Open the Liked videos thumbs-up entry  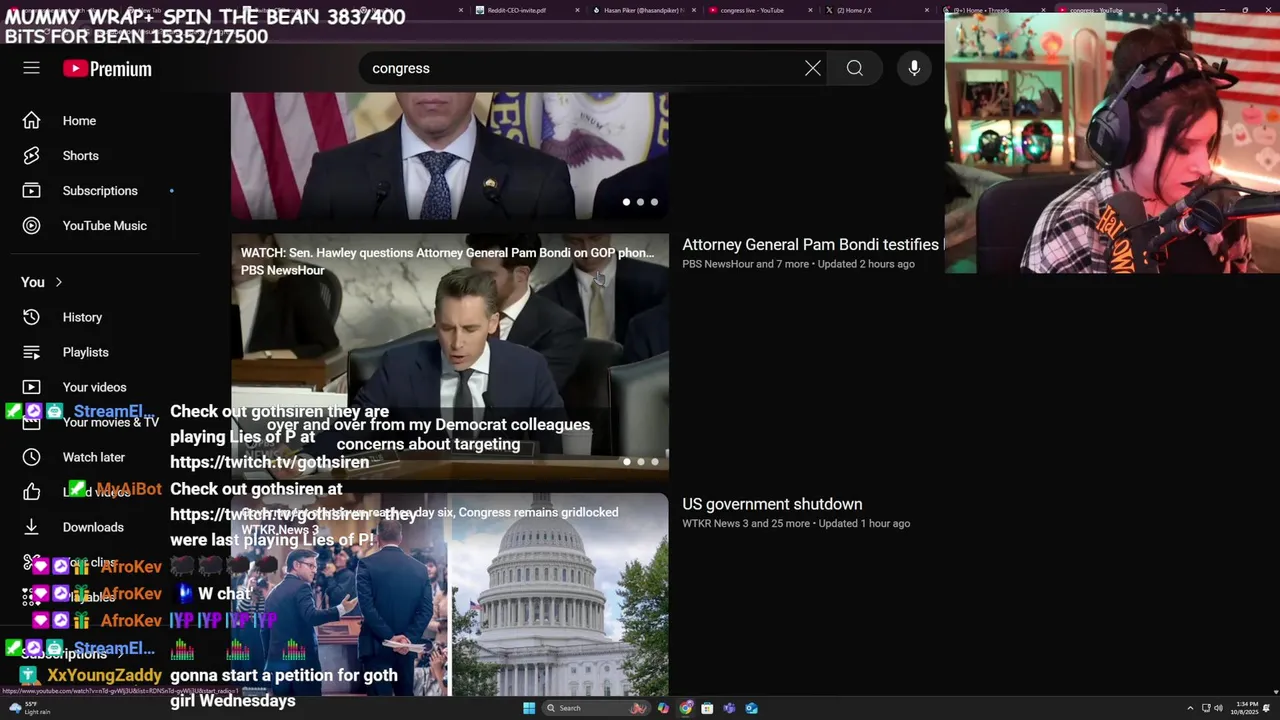click(x=32, y=492)
